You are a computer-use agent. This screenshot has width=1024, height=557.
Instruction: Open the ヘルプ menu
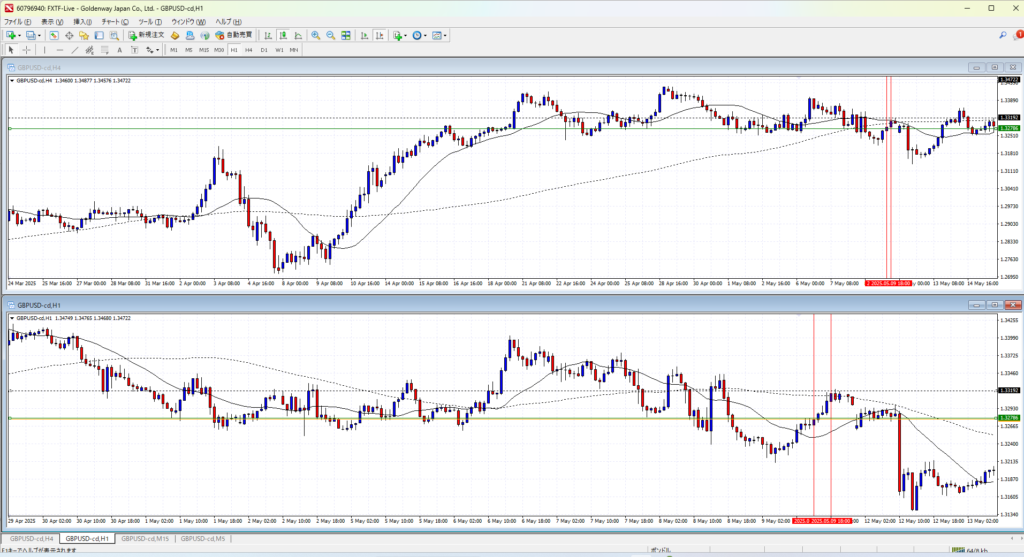click(x=219, y=21)
